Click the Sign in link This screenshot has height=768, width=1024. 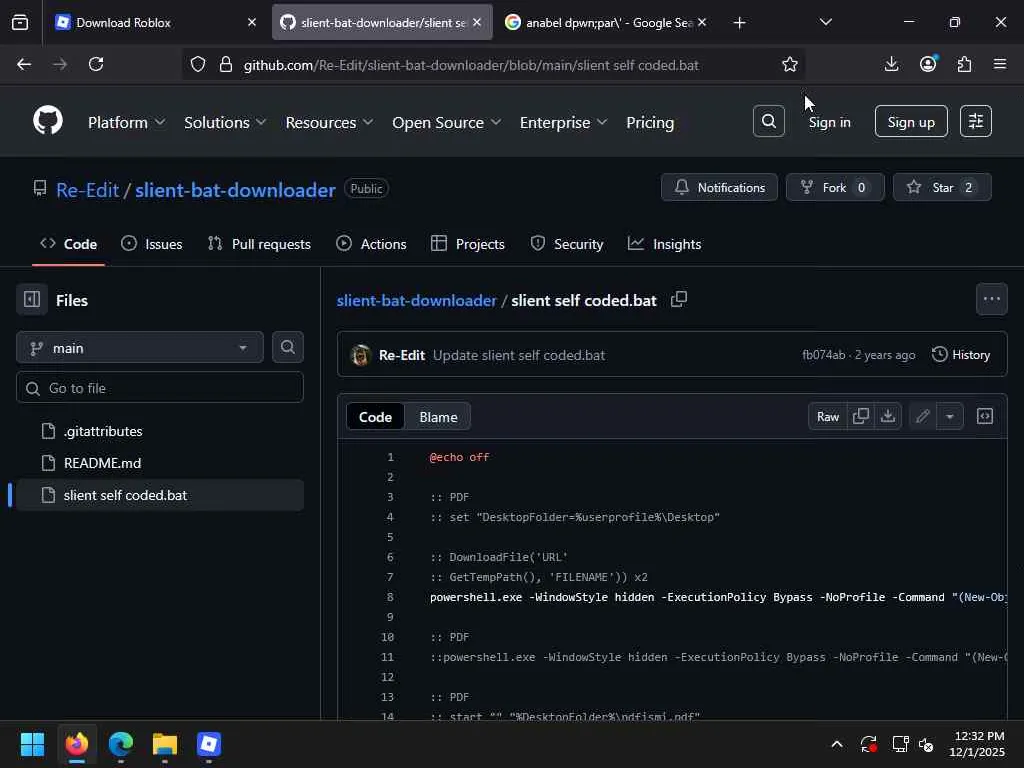point(829,122)
